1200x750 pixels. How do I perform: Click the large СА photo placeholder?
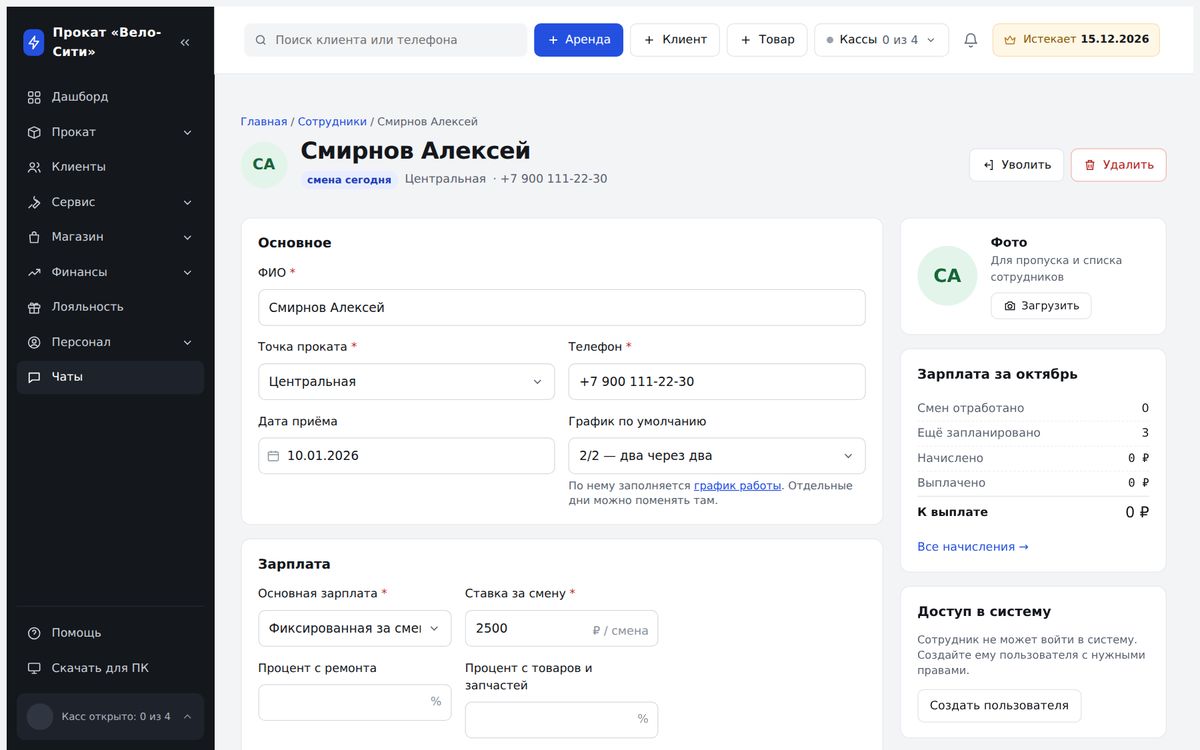coord(947,276)
